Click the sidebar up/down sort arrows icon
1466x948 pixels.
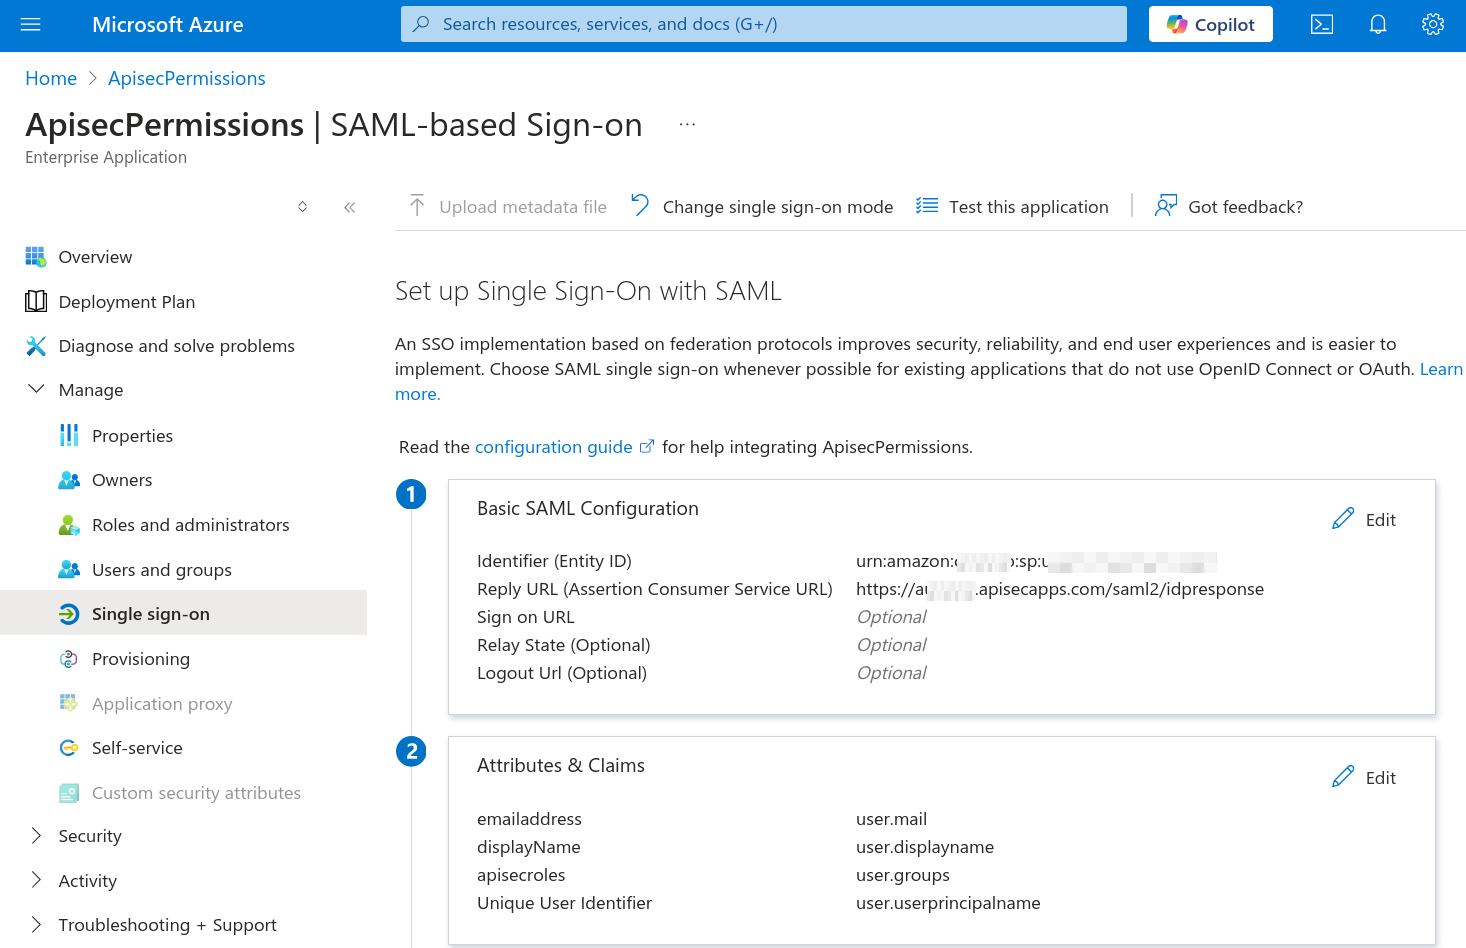pos(303,207)
